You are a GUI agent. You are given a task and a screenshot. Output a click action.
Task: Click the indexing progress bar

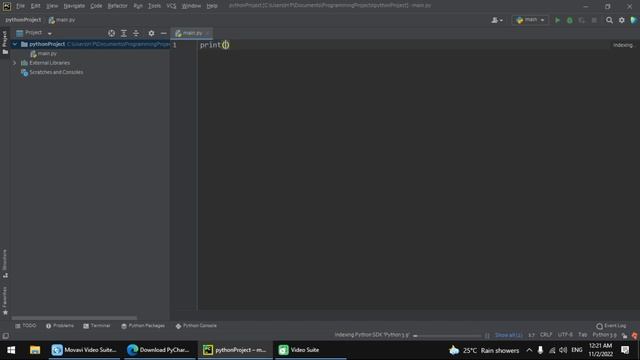coord(447,336)
